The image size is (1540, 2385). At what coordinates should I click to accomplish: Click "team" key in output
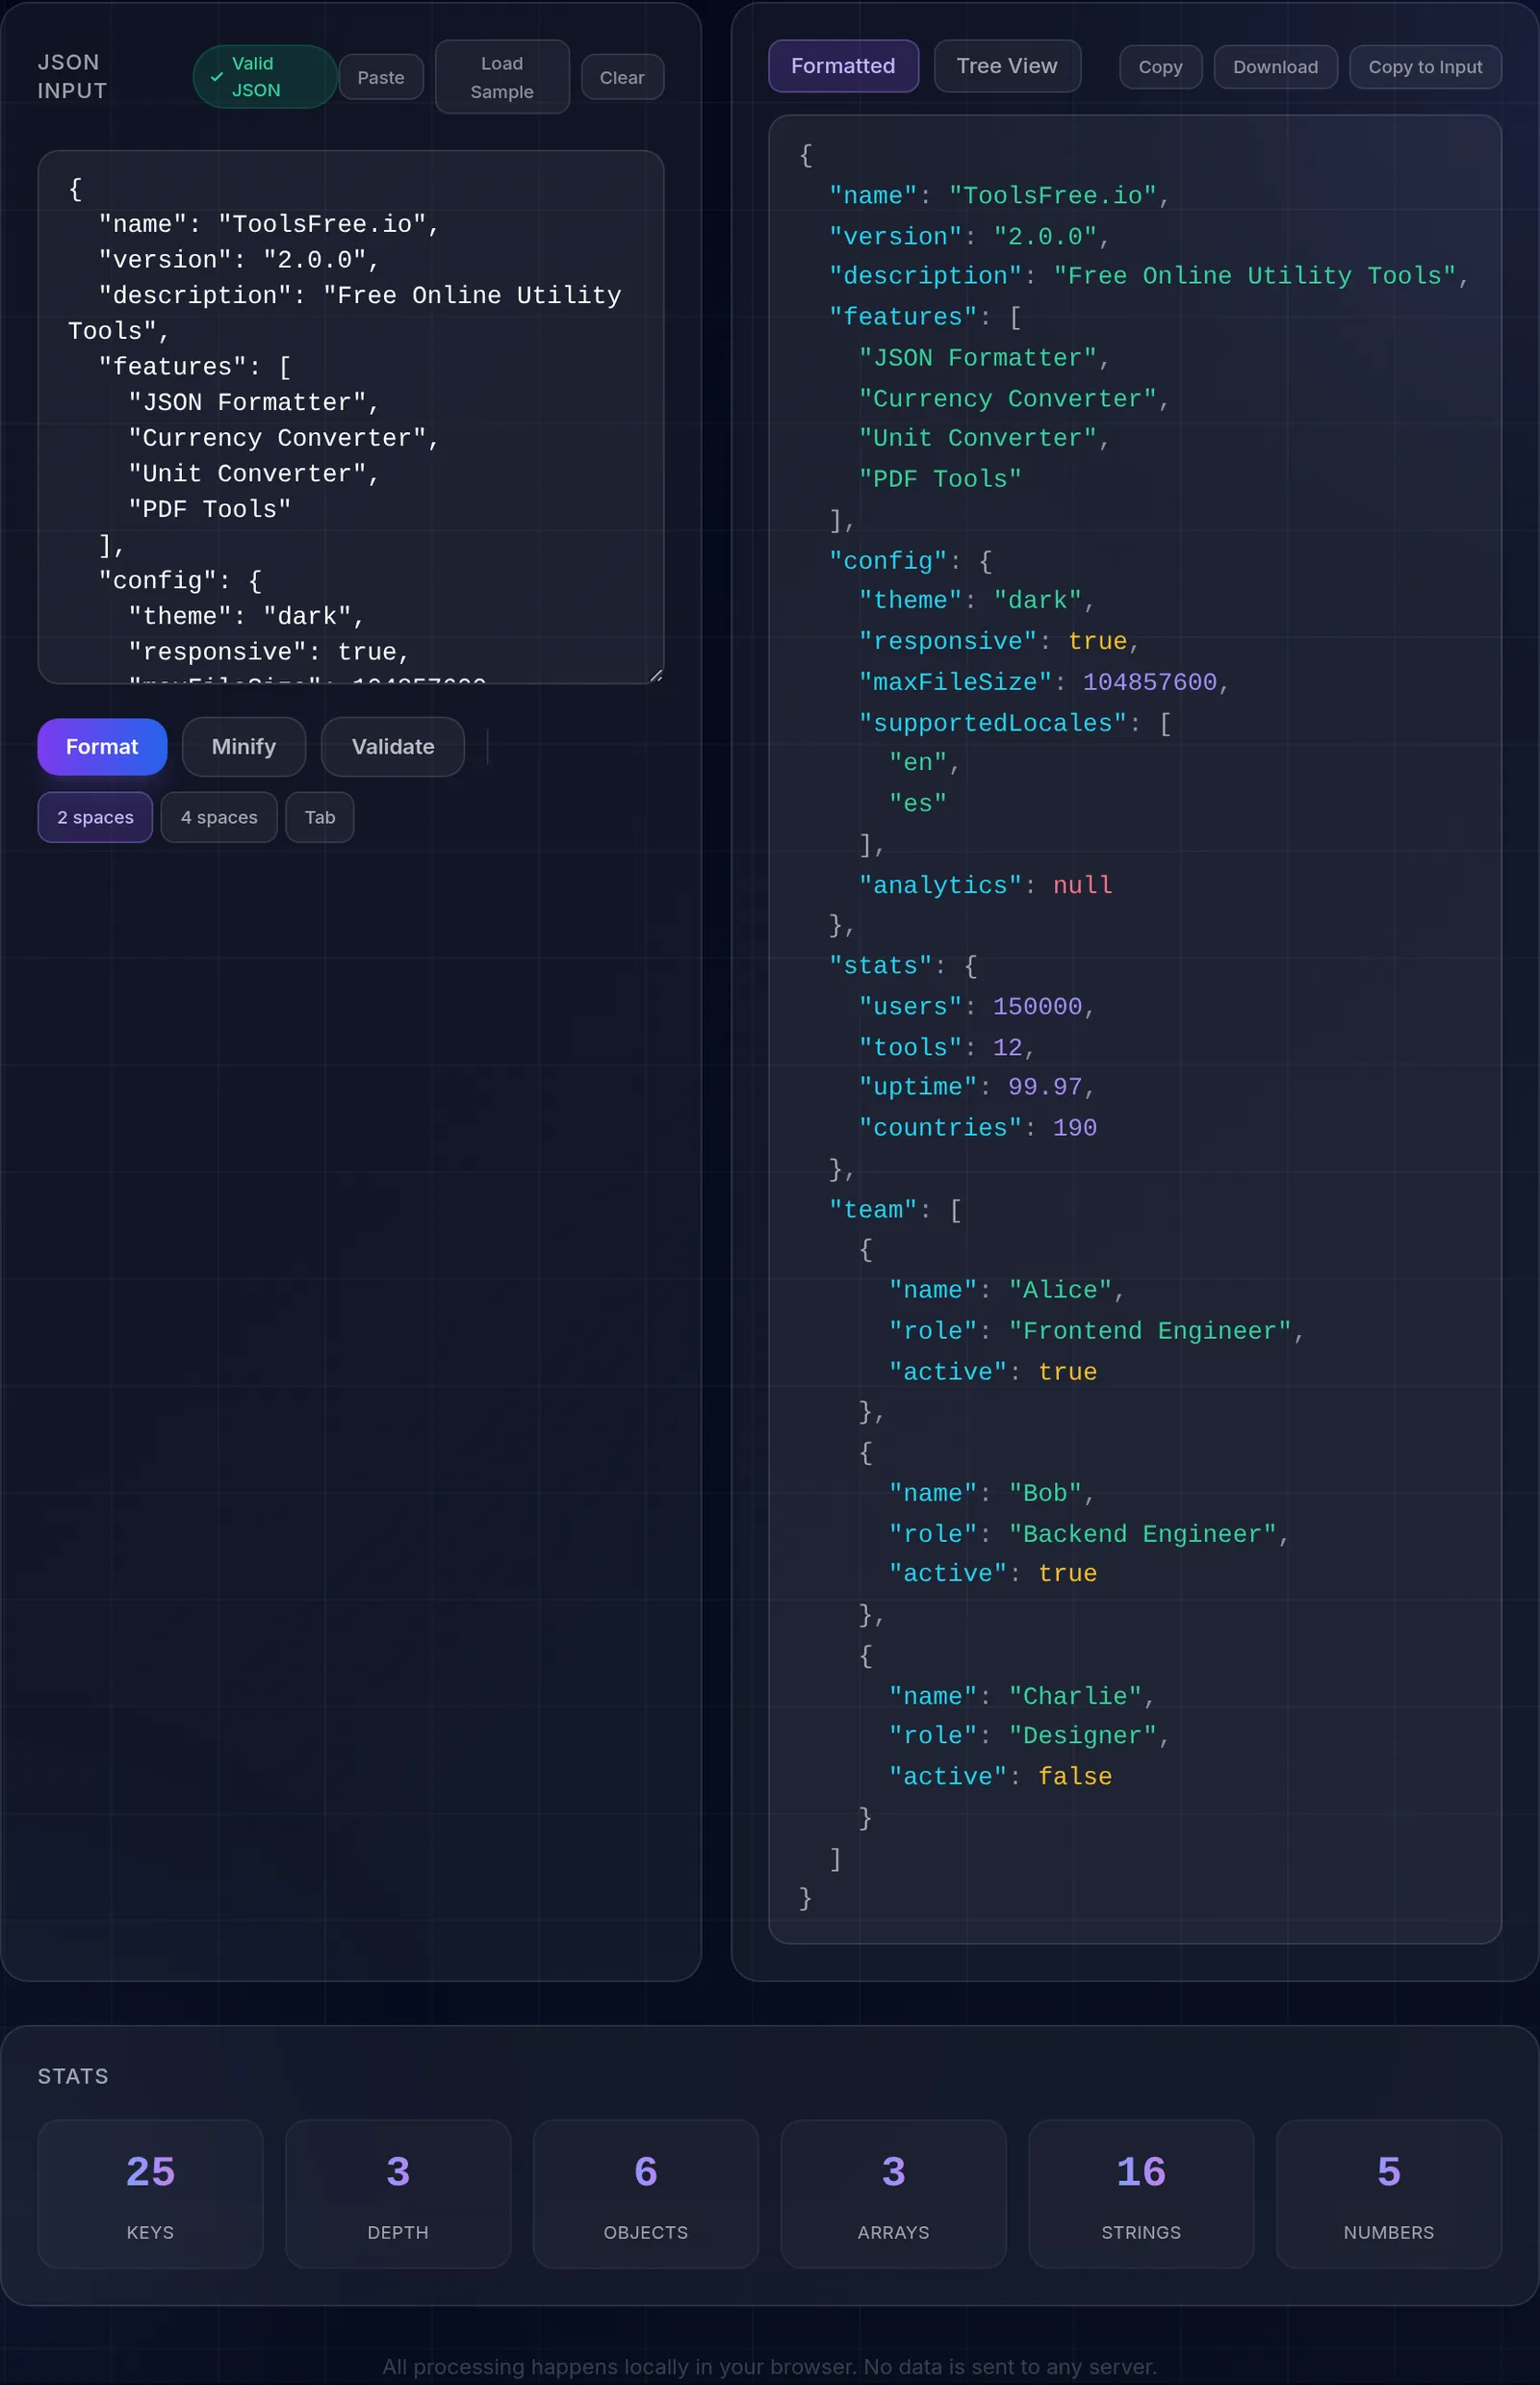click(873, 1209)
